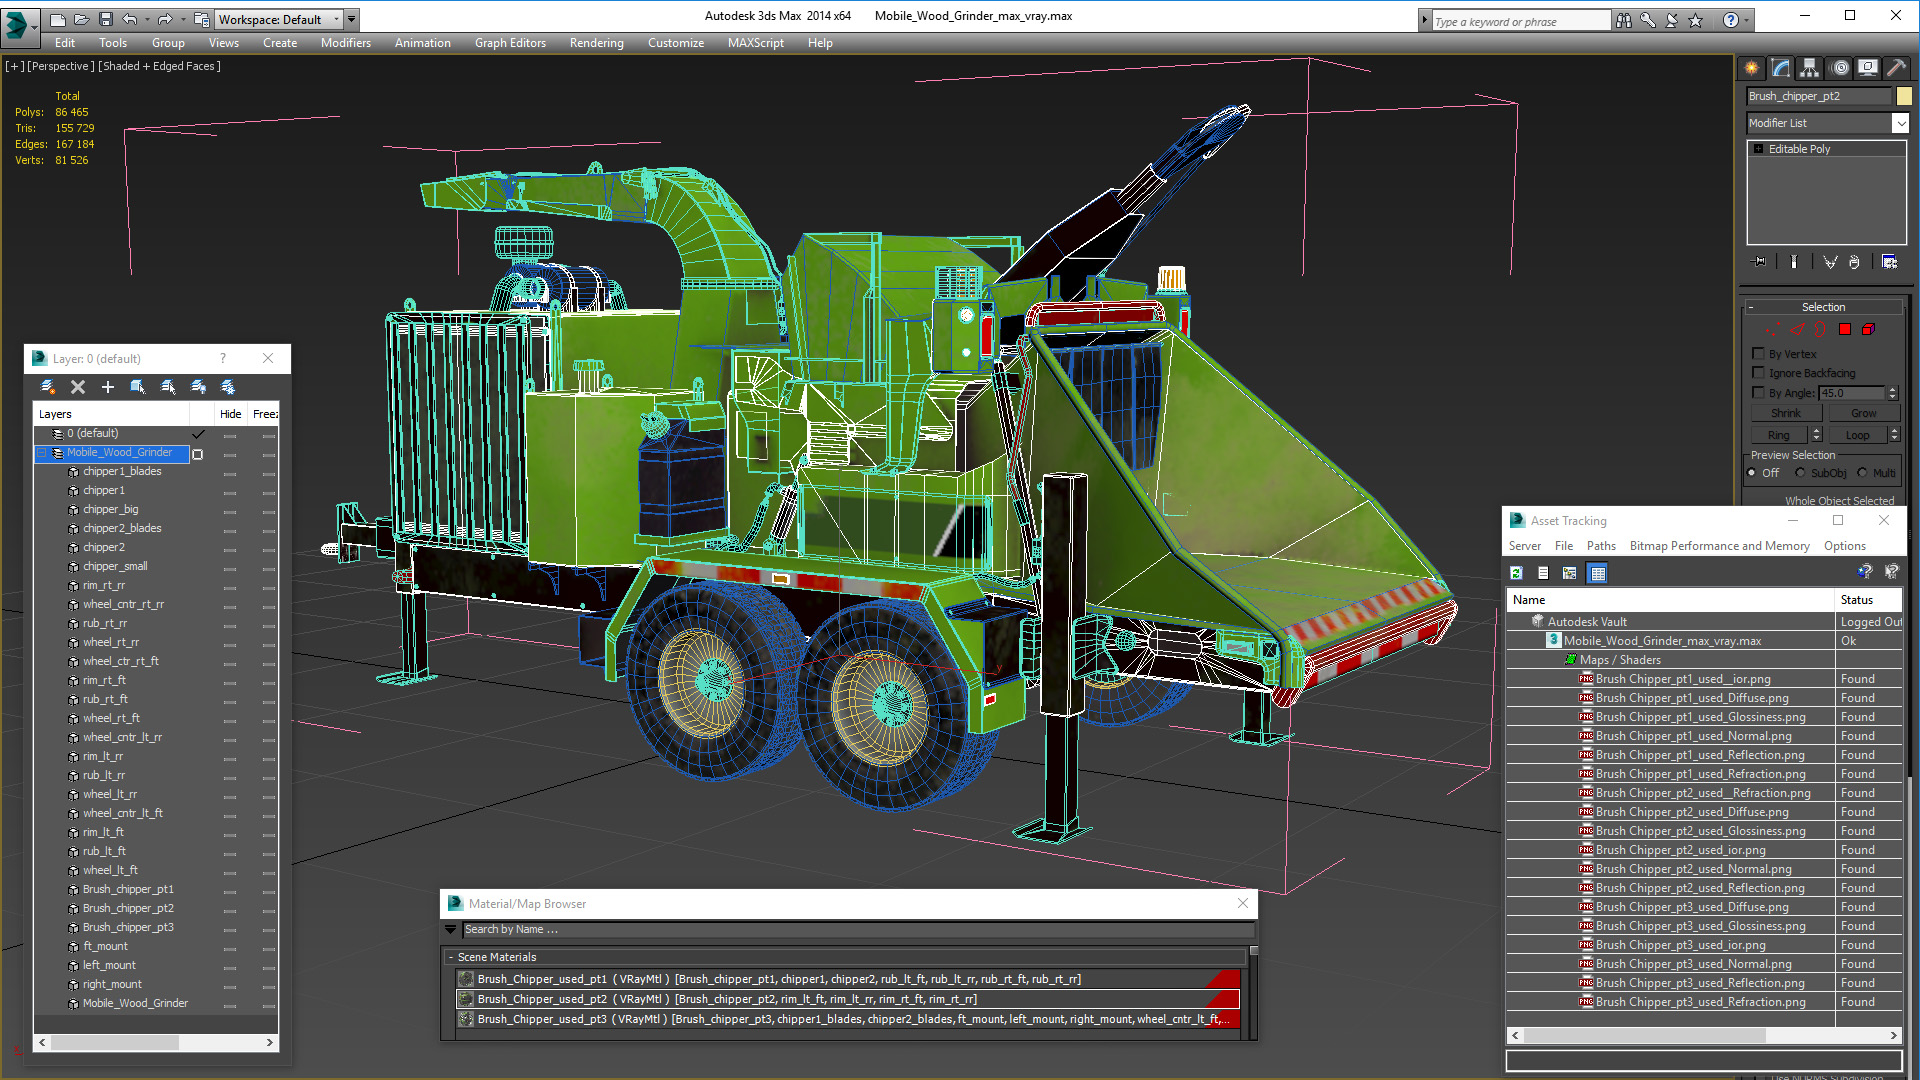Image resolution: width=1920 pixels, height=1080 pixels.
Task: Select Polygon sub-object level red square
Action: 1845,329
